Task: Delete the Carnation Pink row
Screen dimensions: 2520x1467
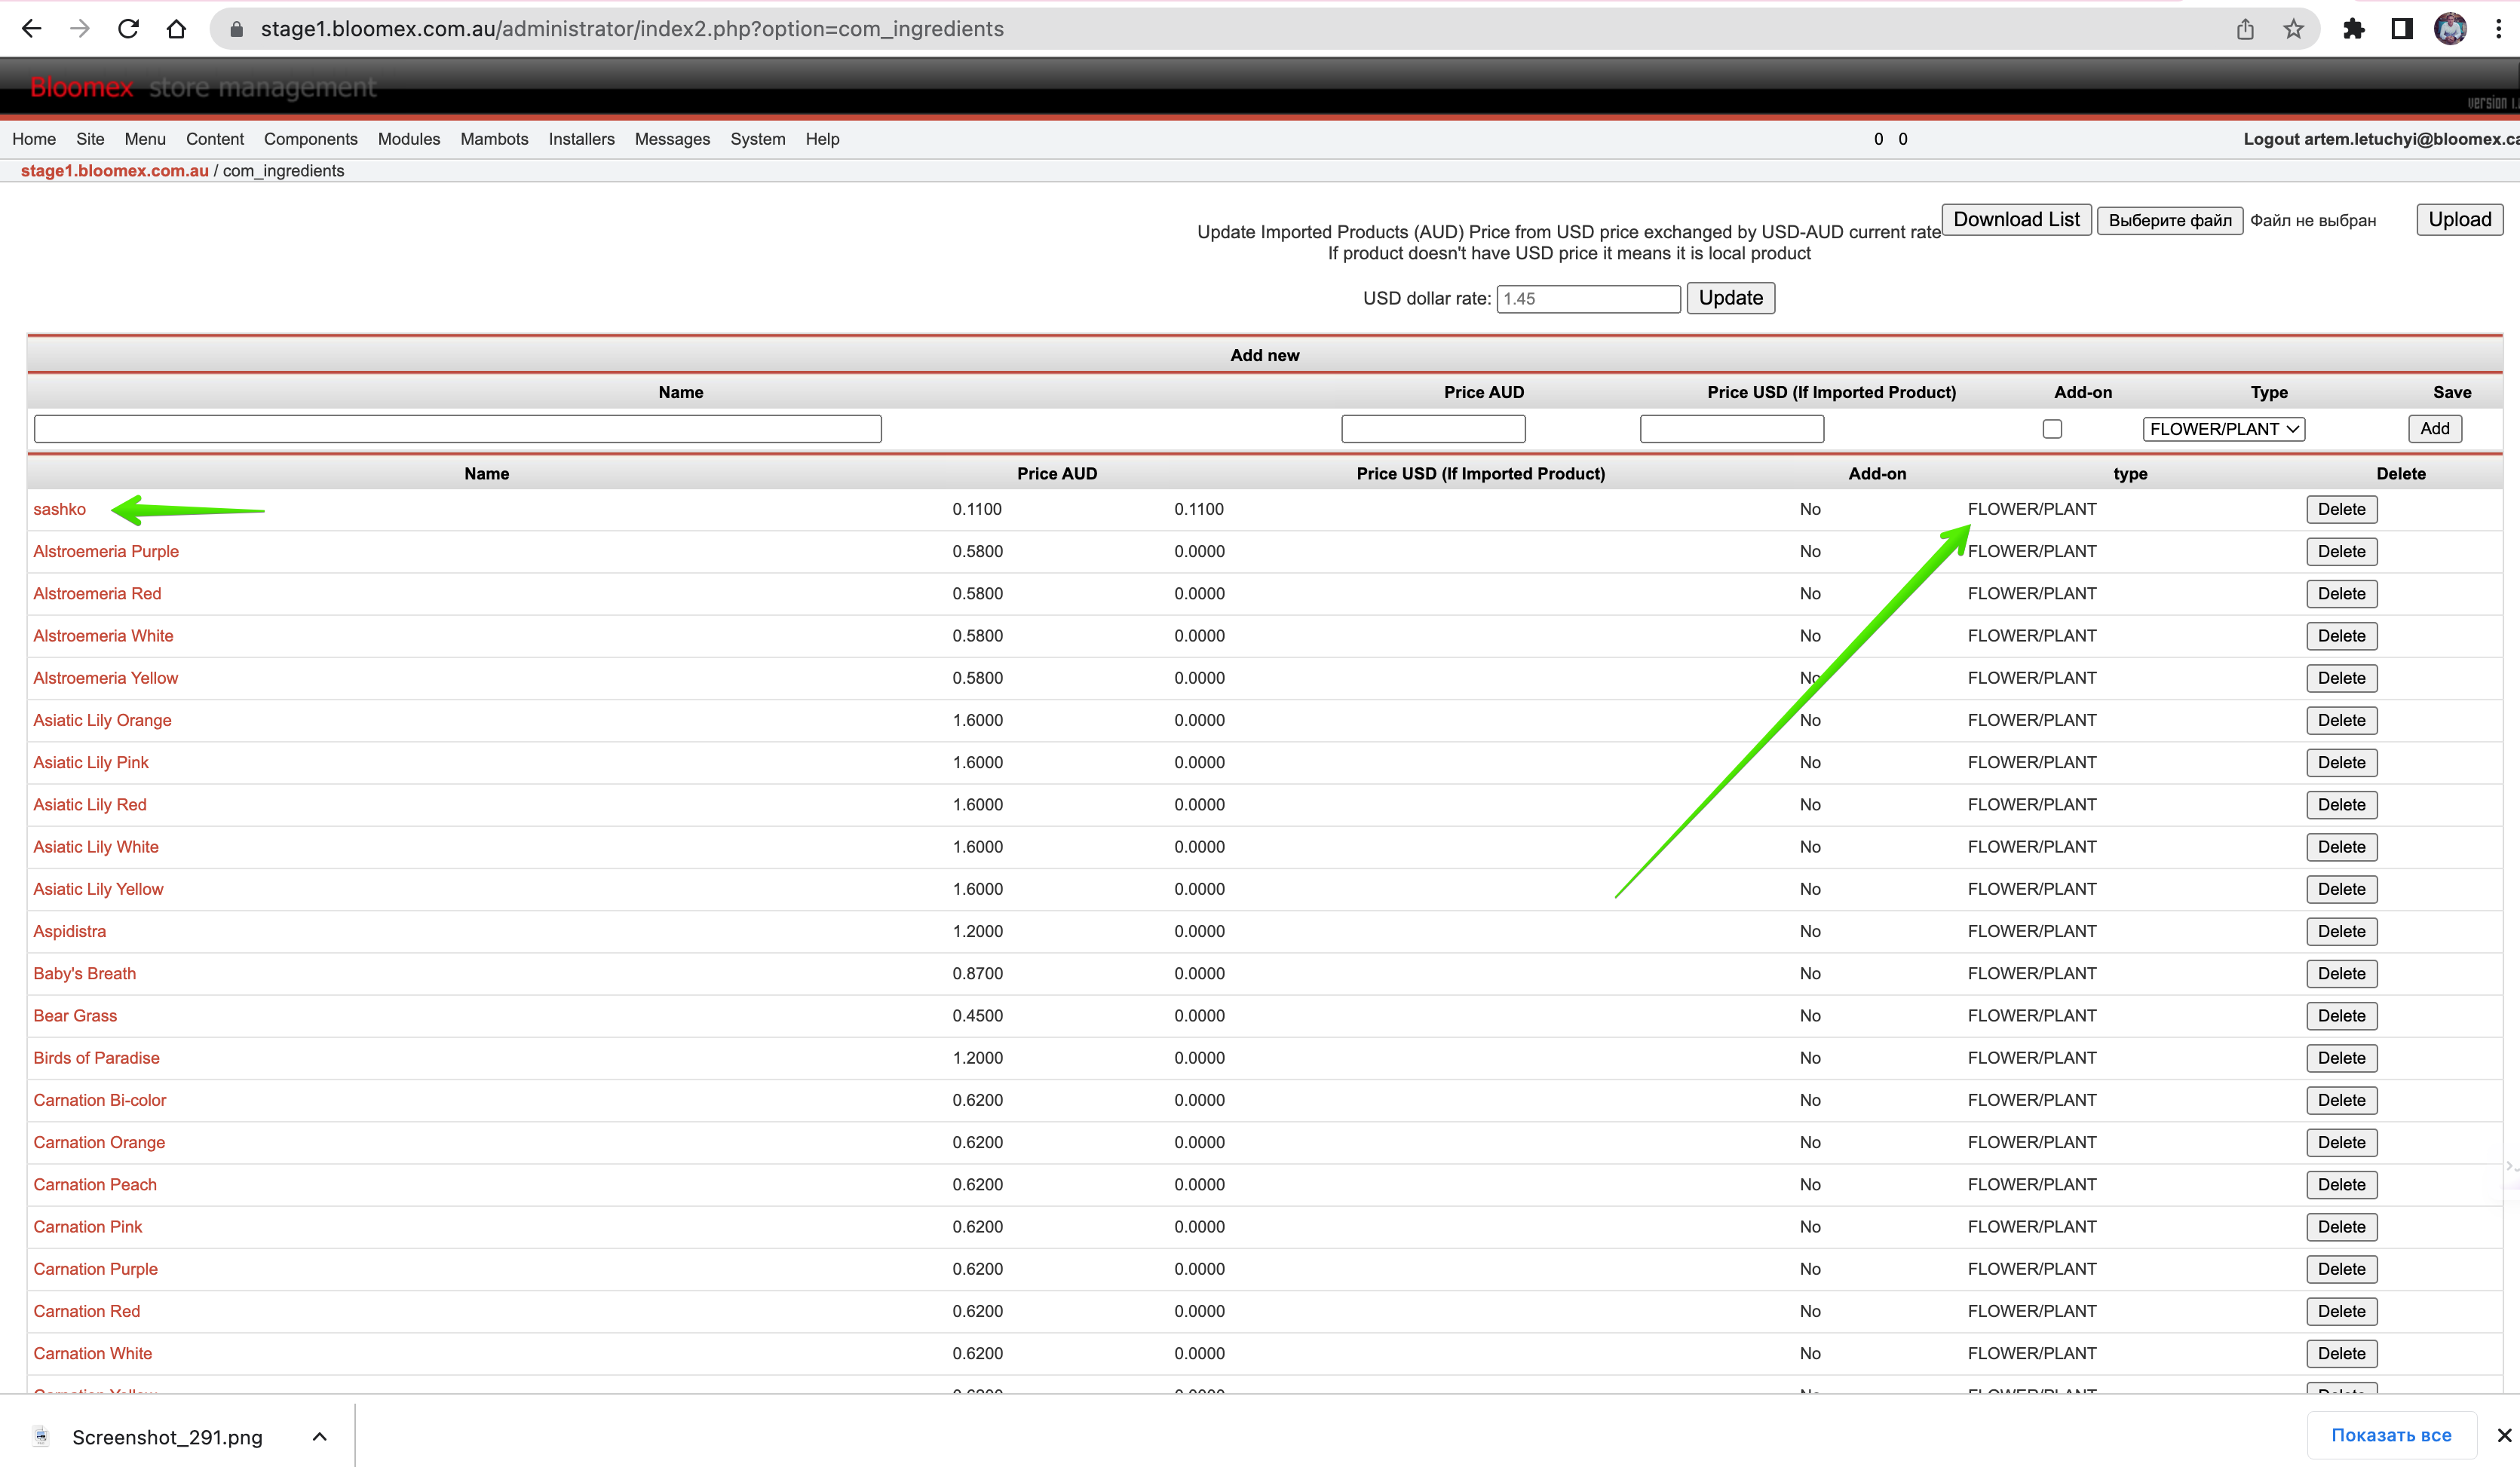Action: (2341, 1226)
